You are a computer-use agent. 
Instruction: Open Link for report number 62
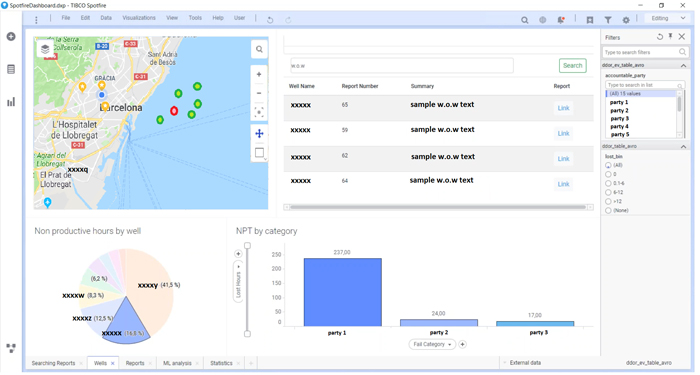[563, 159]
